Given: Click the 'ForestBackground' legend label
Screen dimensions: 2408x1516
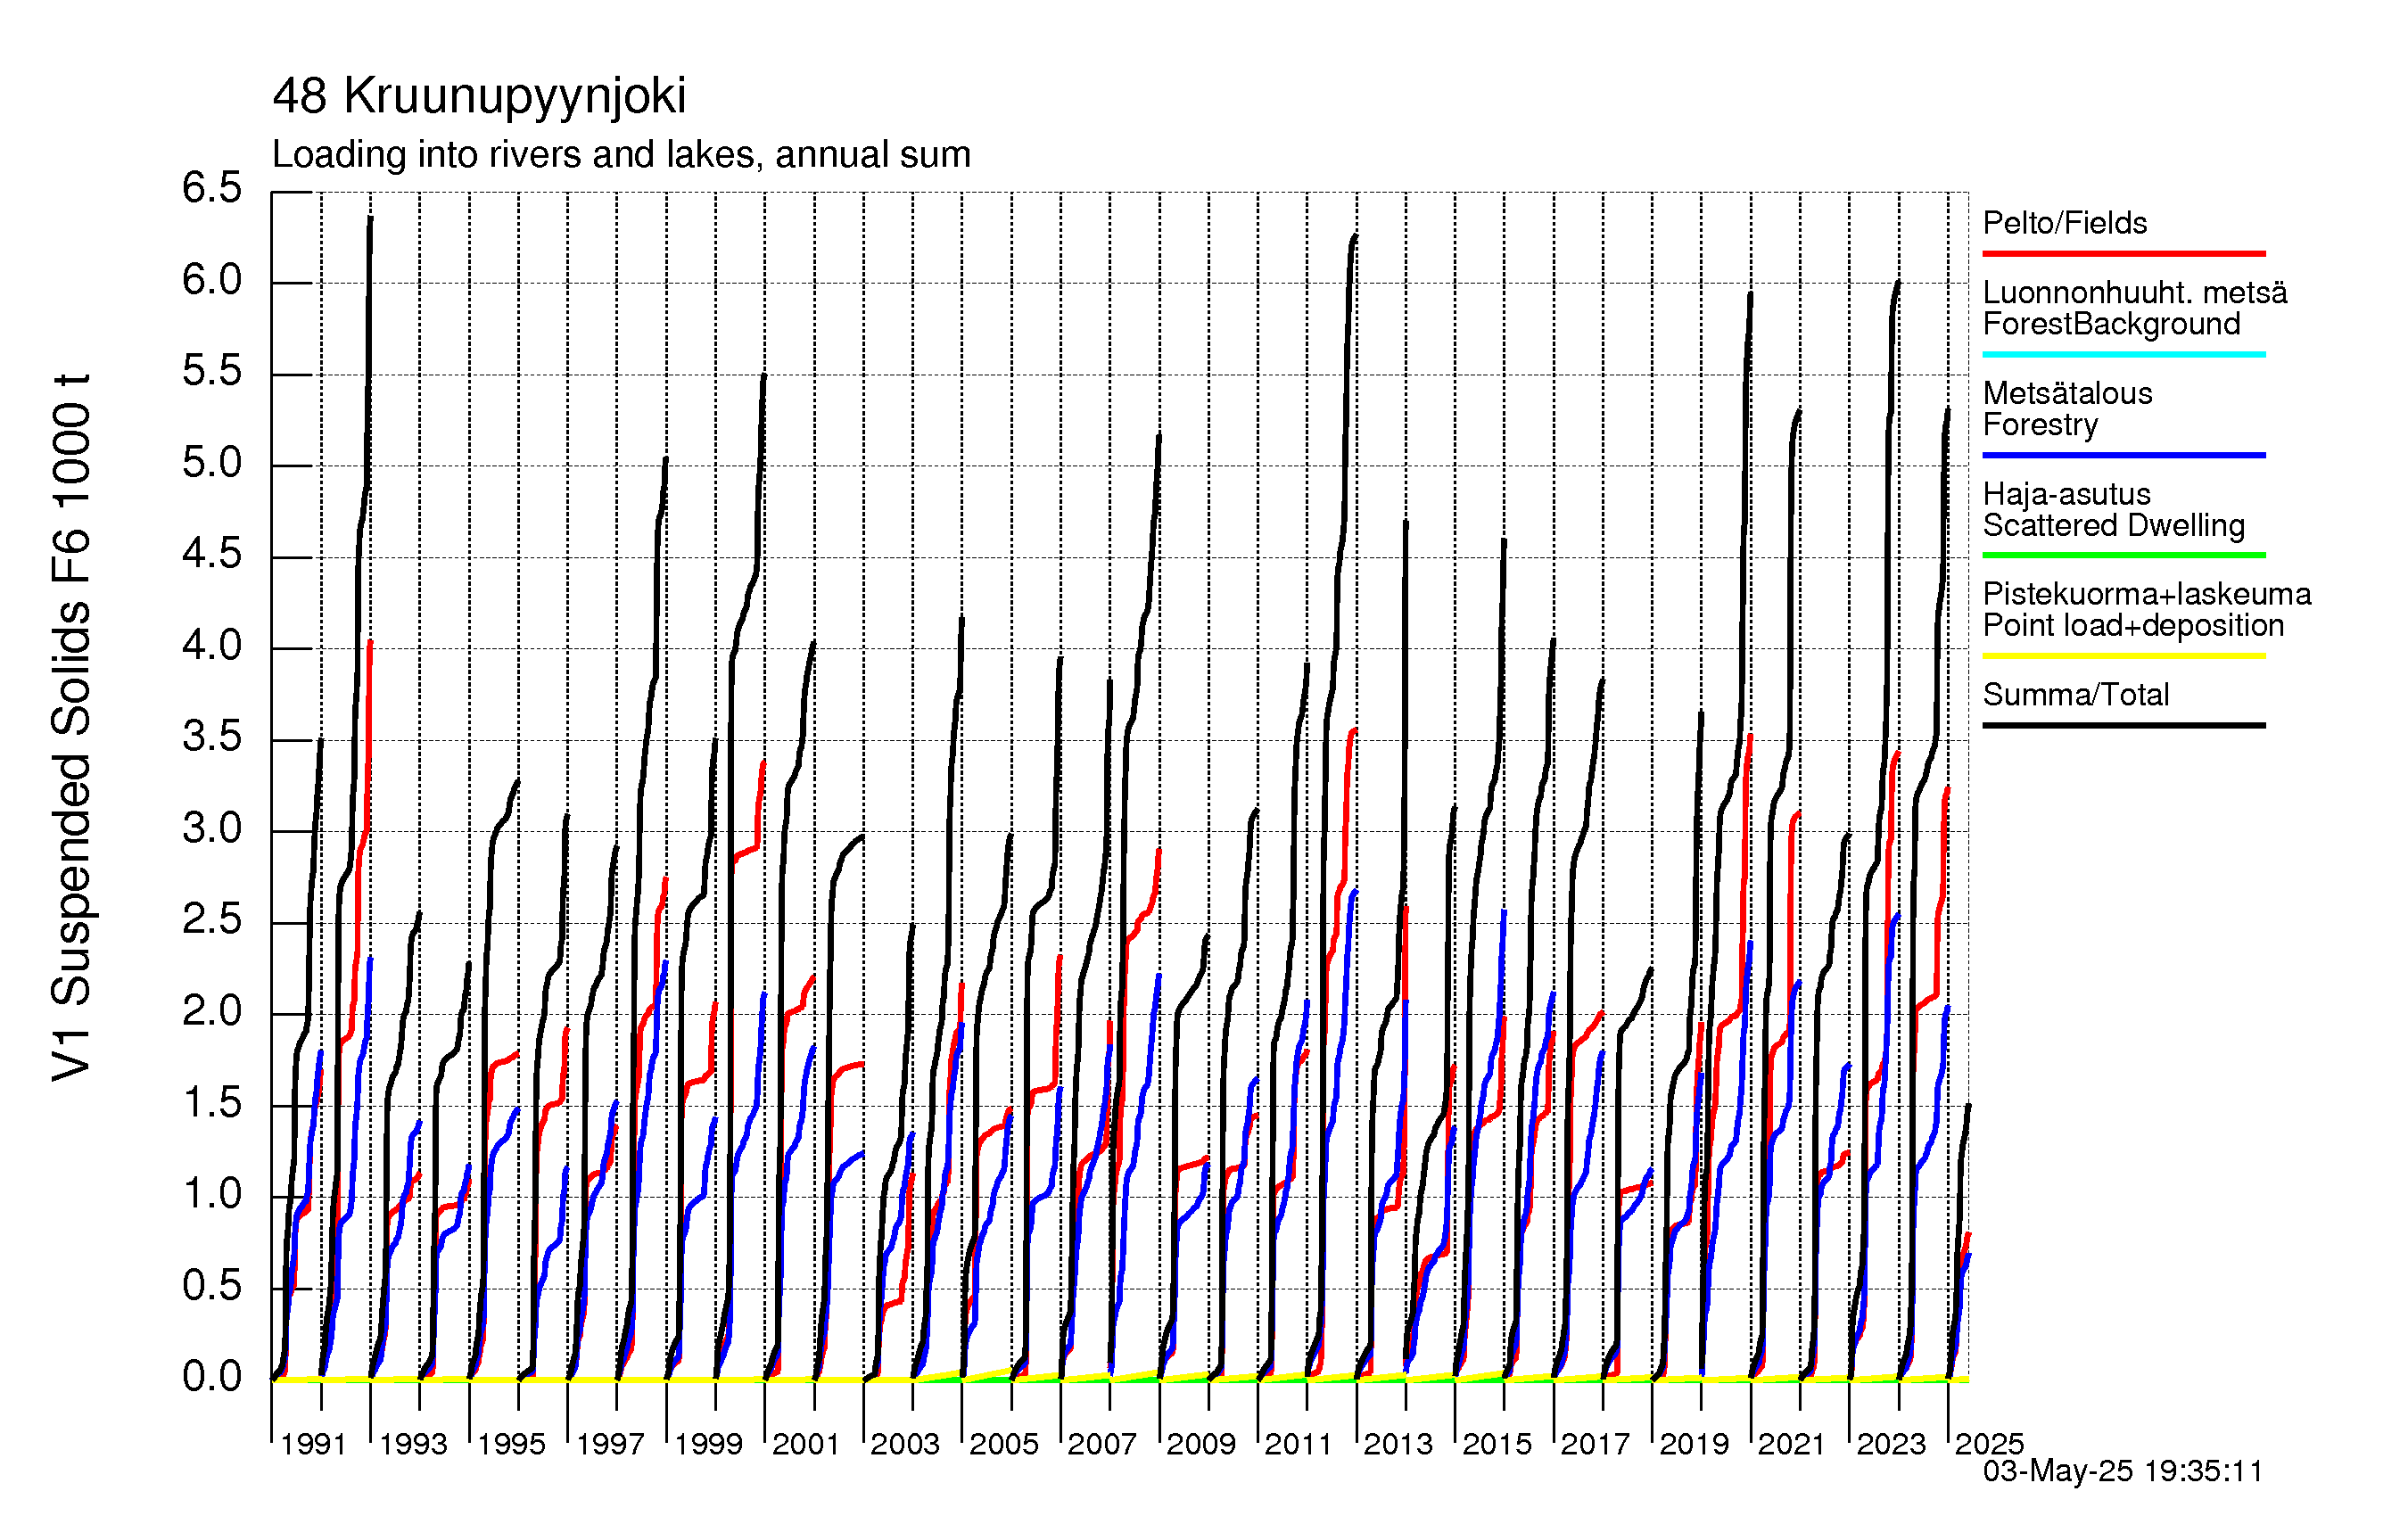Looking at the screenshot, I should point(2111,324).
